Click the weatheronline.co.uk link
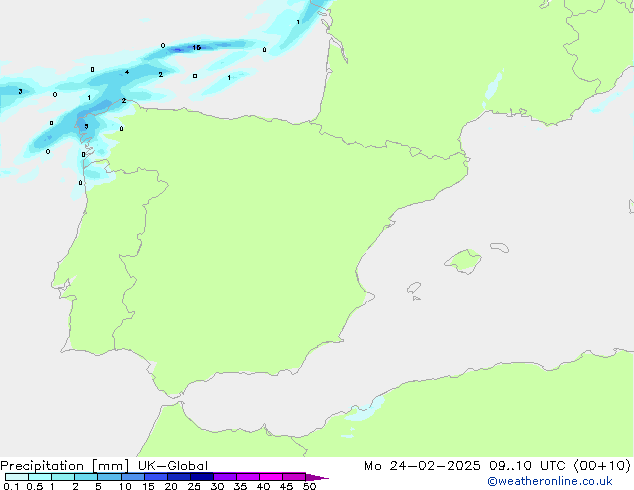Image resolution: width=634 pixels, height=490 pixels. tap(550, 481)
